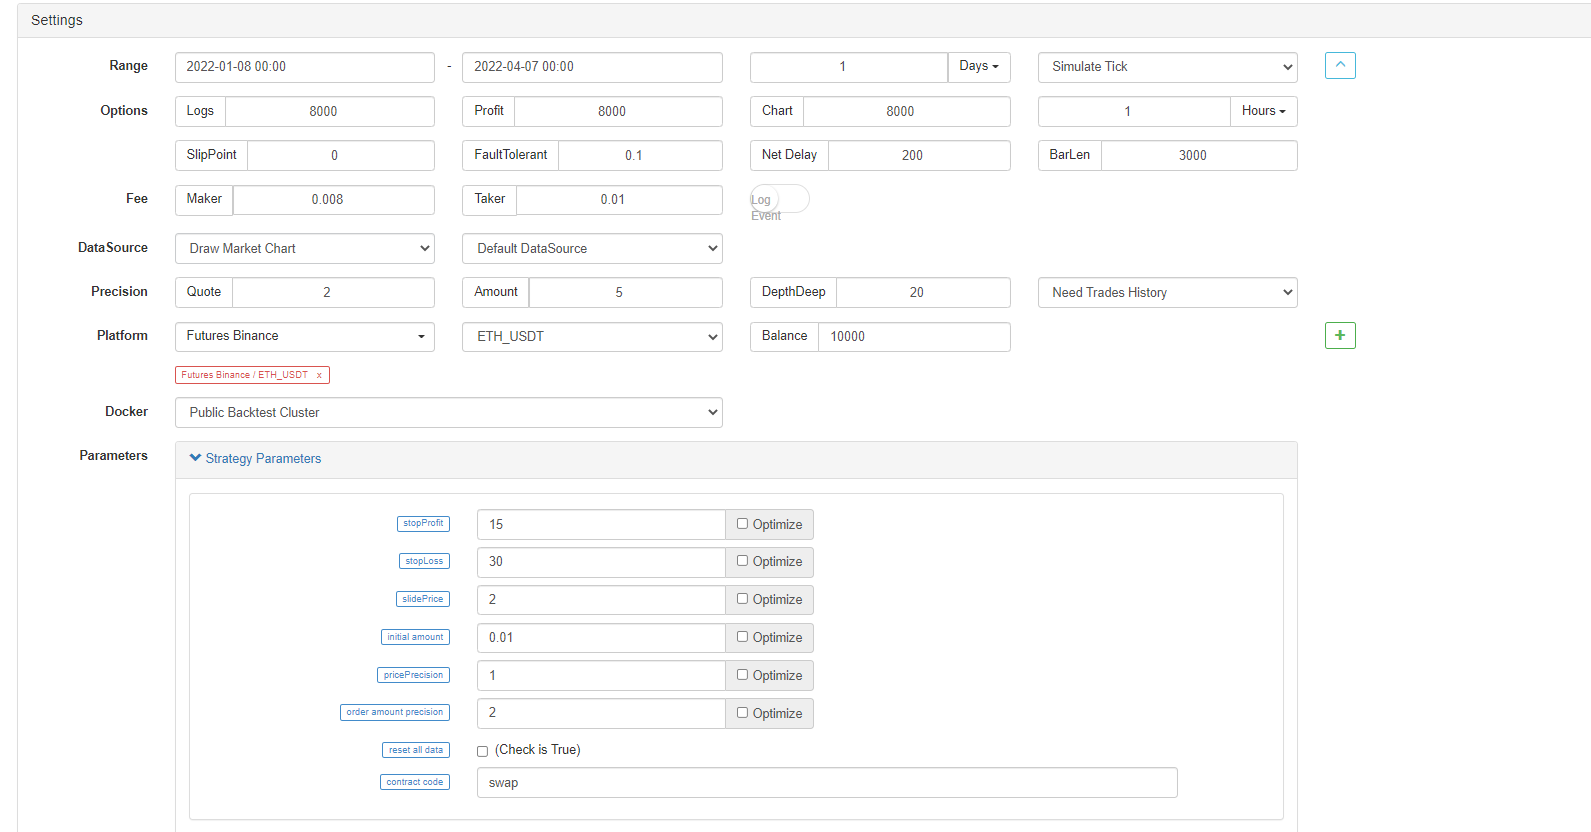Edit the initial amount value 0.01
The width and height of the screenshot is (1591, 832).
tap(601, 637)
